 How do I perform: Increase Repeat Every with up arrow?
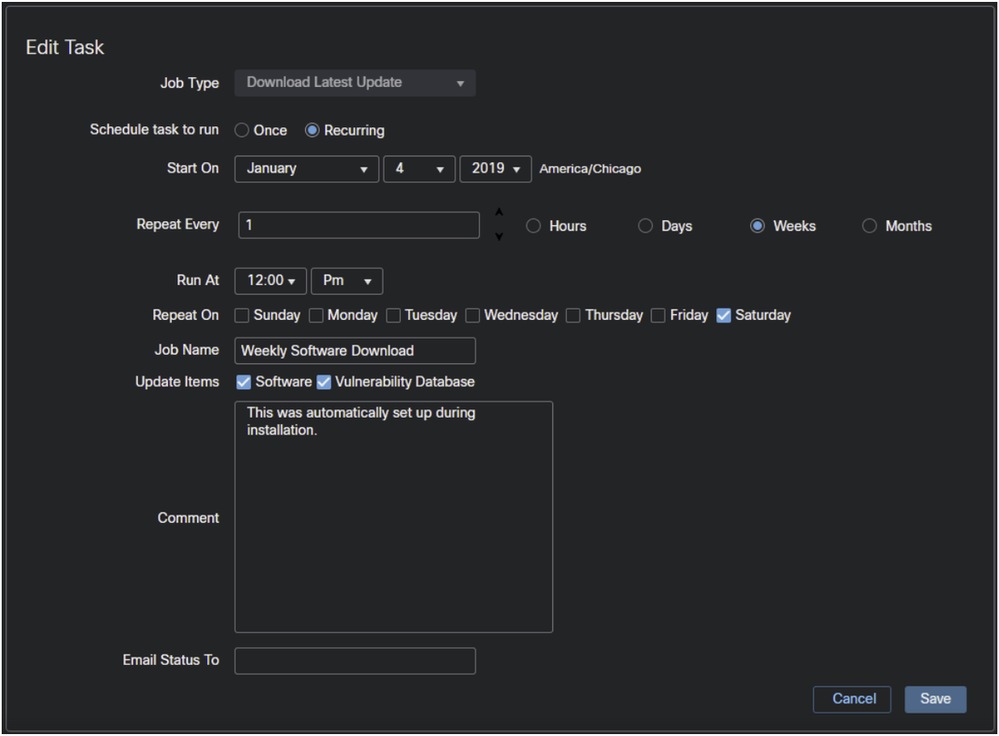(x=499, y=212)
